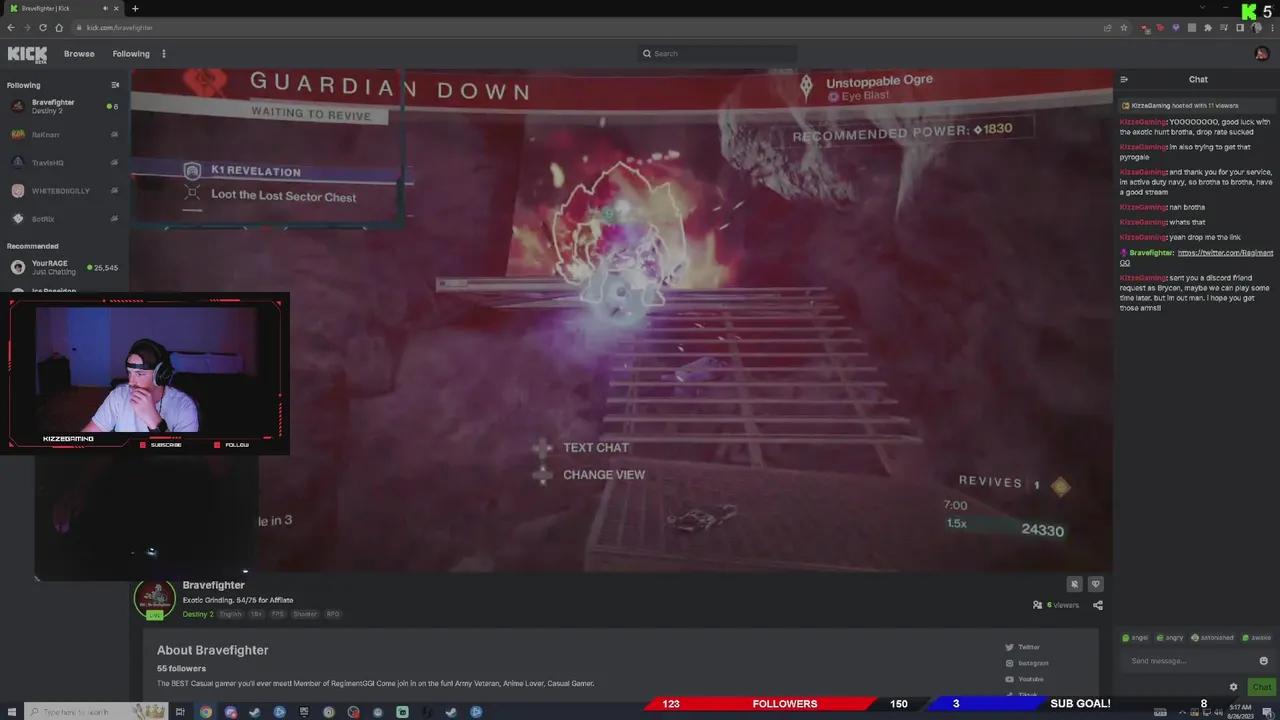Viewport: 1280px width, 720px height.
Task: Toggle the follow heart button for Bravefighter
Action: (1096, 584)
